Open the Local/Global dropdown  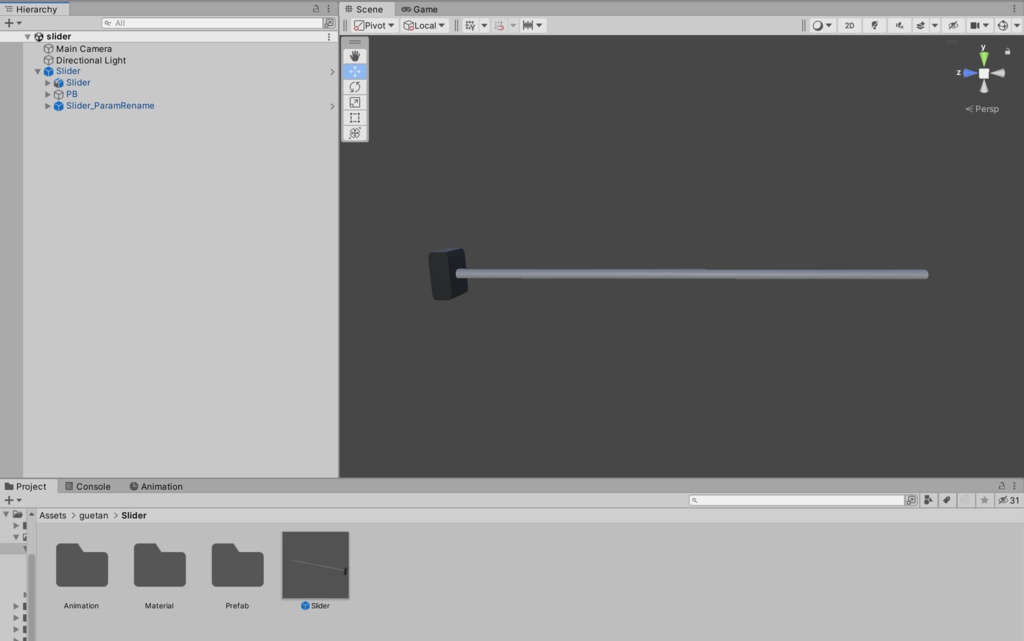424,25
